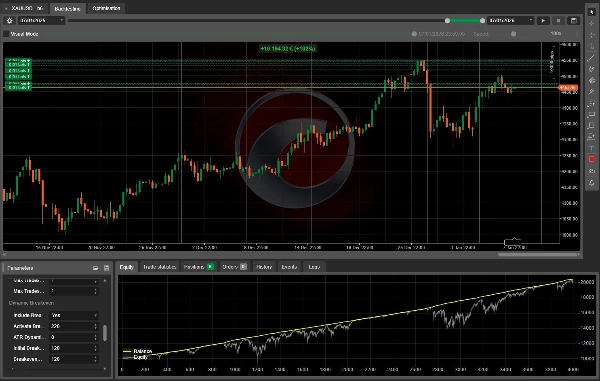Image resolution: width=600 pixels, height=381 pixels.
Task: Switch to the Optimization tab
Action: pyautogui.click(x=106, y=8)
